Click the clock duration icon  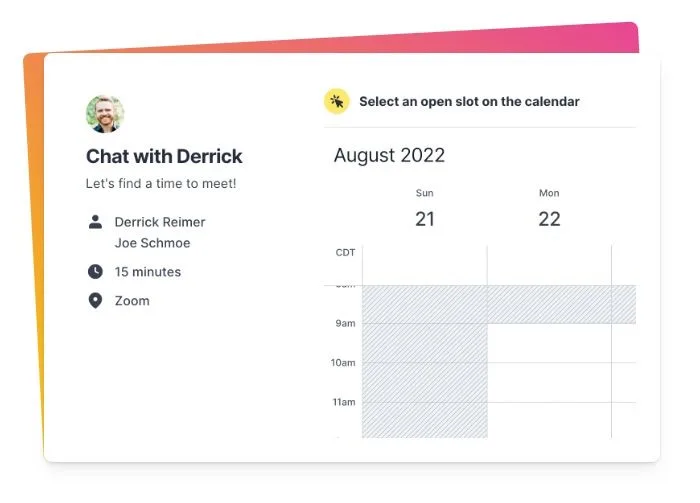[95, 271]
